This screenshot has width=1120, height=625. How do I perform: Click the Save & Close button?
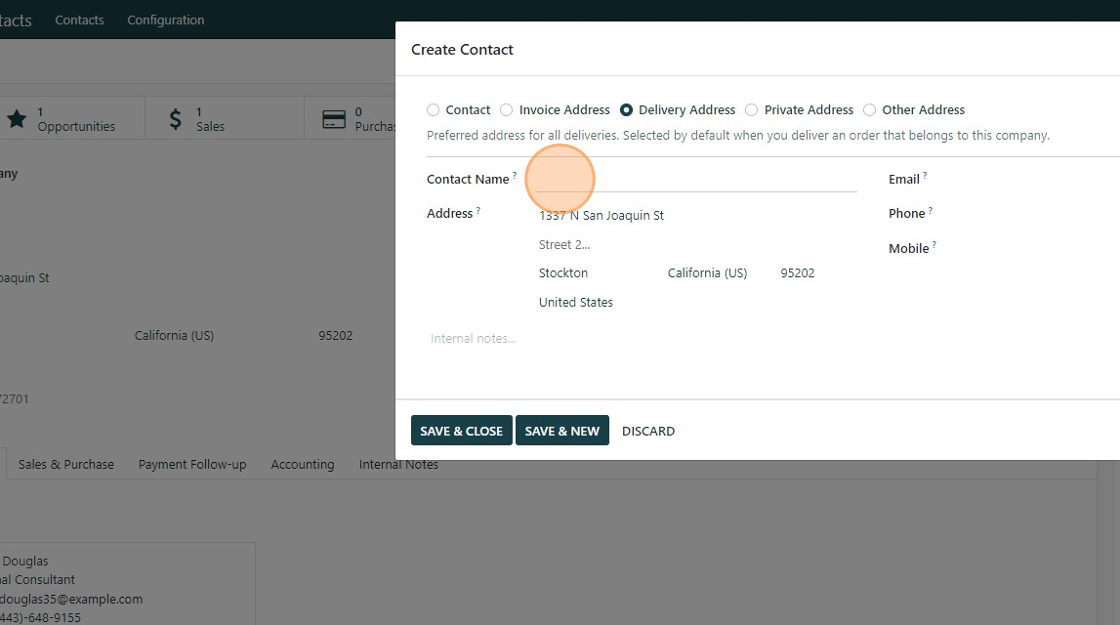(x=461, y=430)
